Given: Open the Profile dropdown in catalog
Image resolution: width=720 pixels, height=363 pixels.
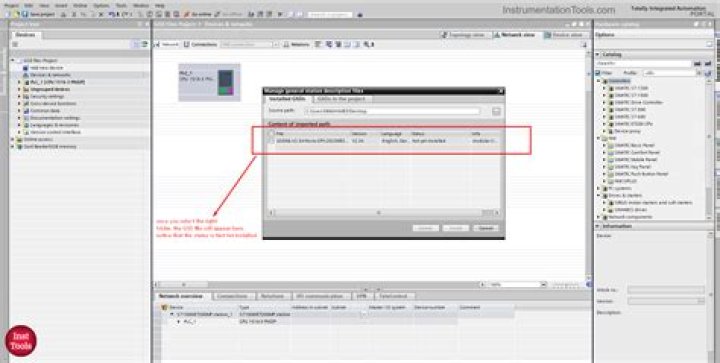Looking at the screenshot, I should click(x=699, y=73).
